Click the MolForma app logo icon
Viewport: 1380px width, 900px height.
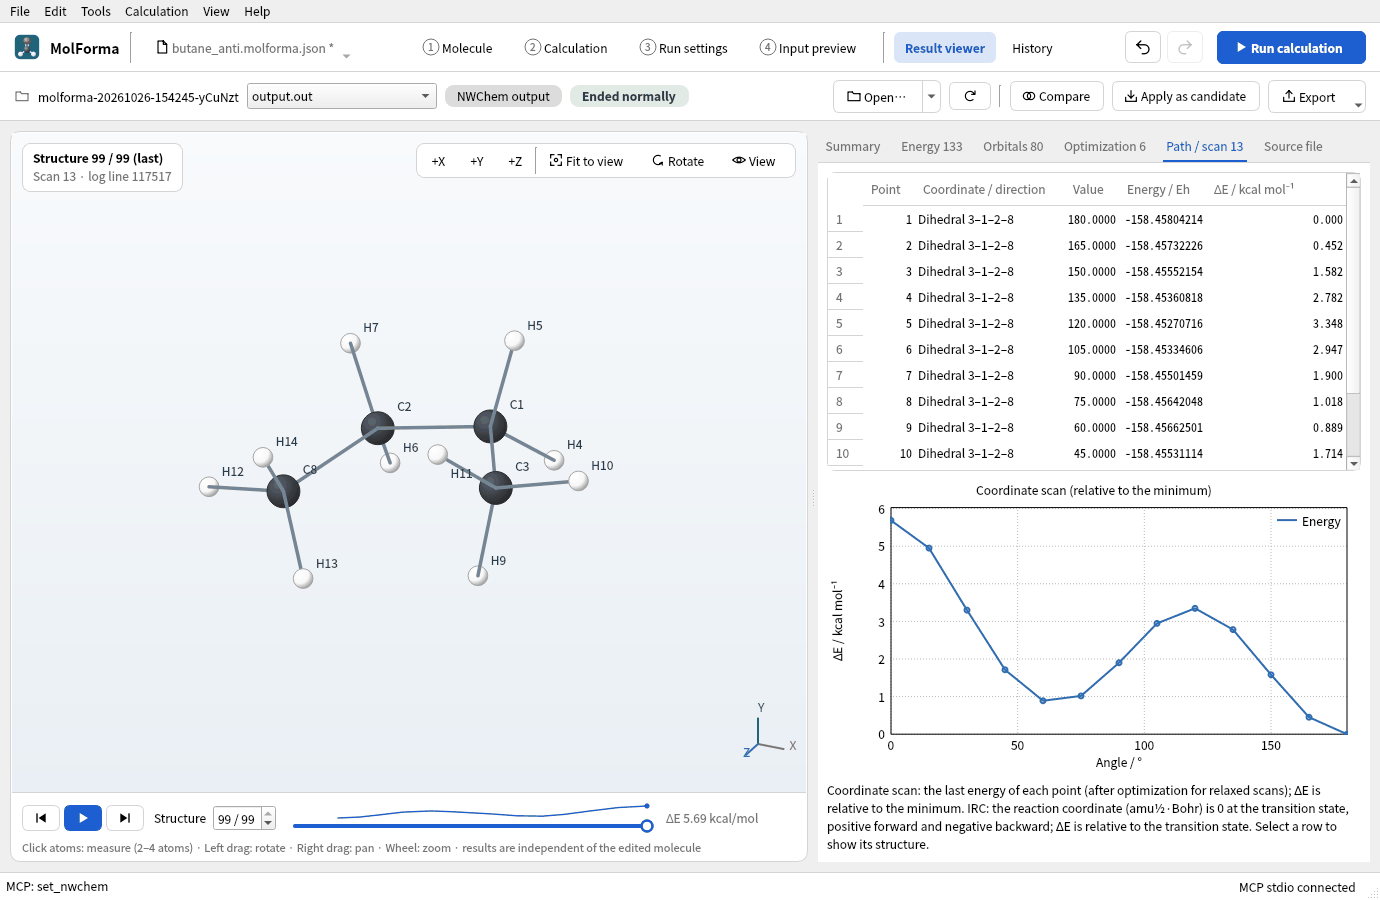point(27,47)
